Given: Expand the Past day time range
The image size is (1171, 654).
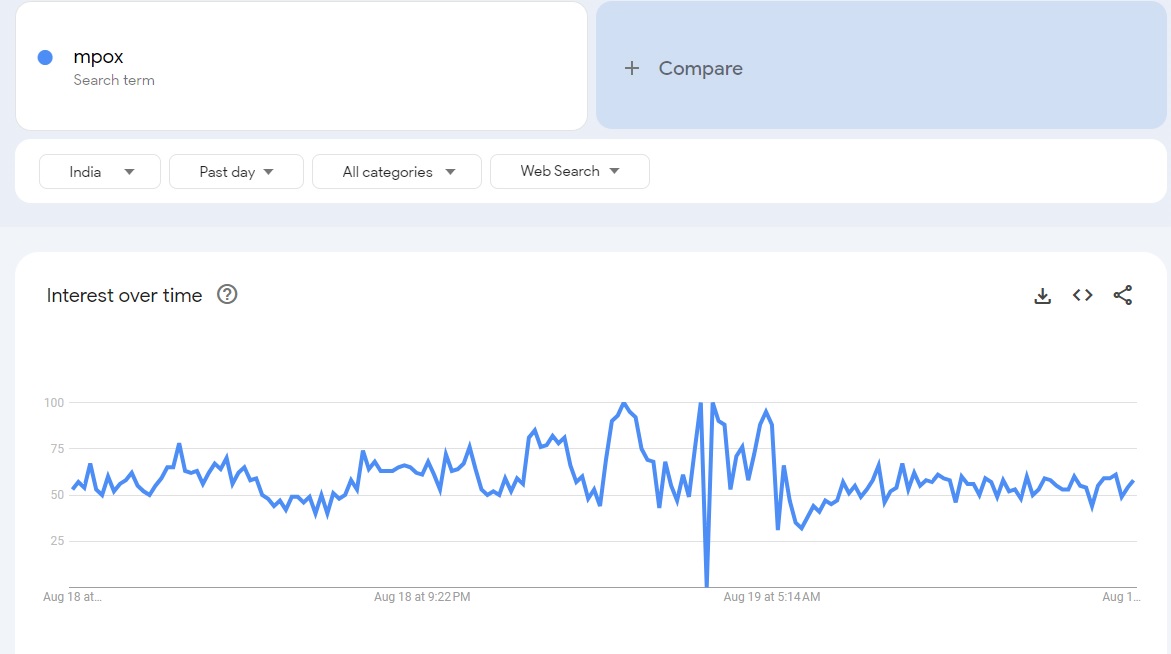Looking at the screenshot, I should coord(236,172).
